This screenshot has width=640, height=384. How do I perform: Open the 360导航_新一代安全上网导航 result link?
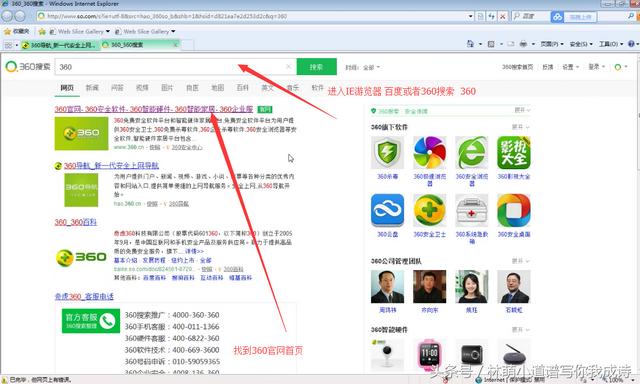click(111, 166)
